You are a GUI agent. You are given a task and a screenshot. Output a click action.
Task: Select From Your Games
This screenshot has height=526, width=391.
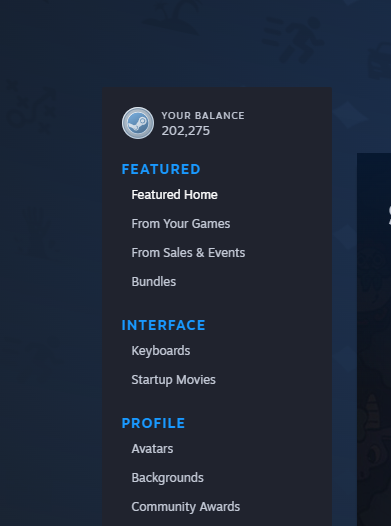pos(181,223)
